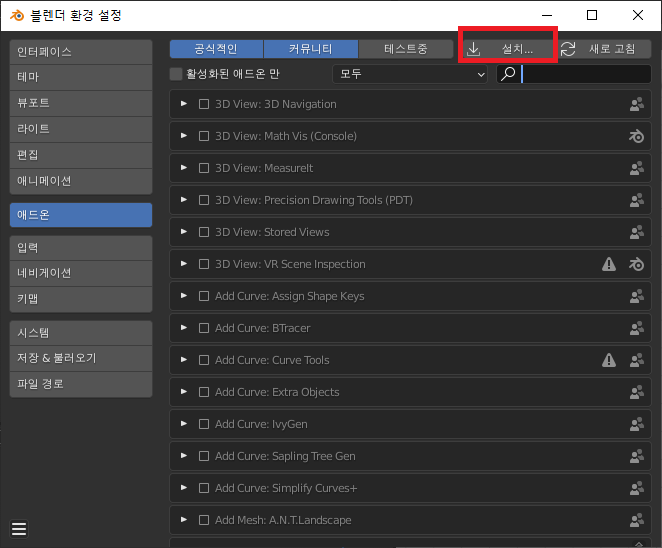Click community icon on 3D Navigation row

pyautogui.click(x=637, y=104)
